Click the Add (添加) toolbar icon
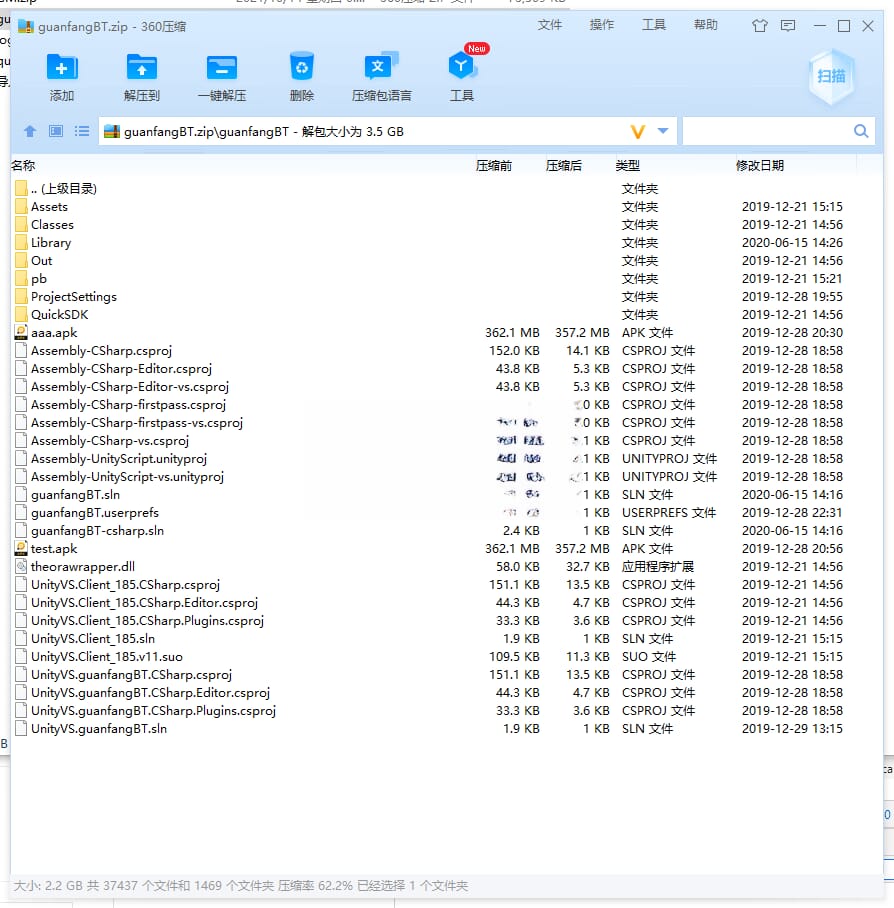 pyautogui.click(x=62, y=68)
